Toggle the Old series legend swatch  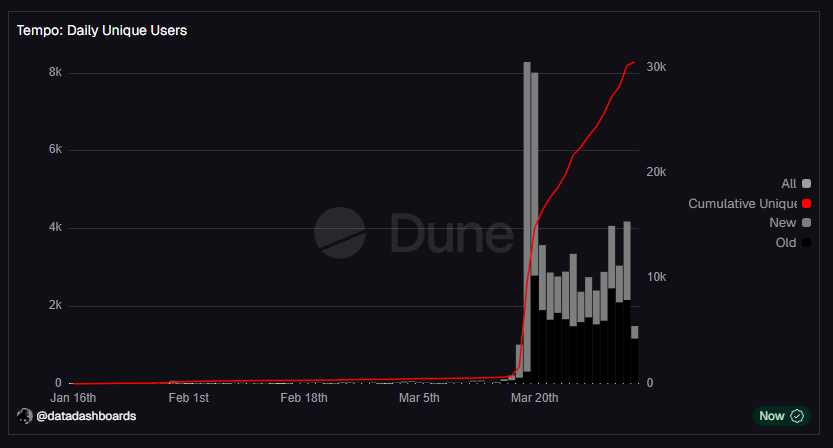pos(806,243)
